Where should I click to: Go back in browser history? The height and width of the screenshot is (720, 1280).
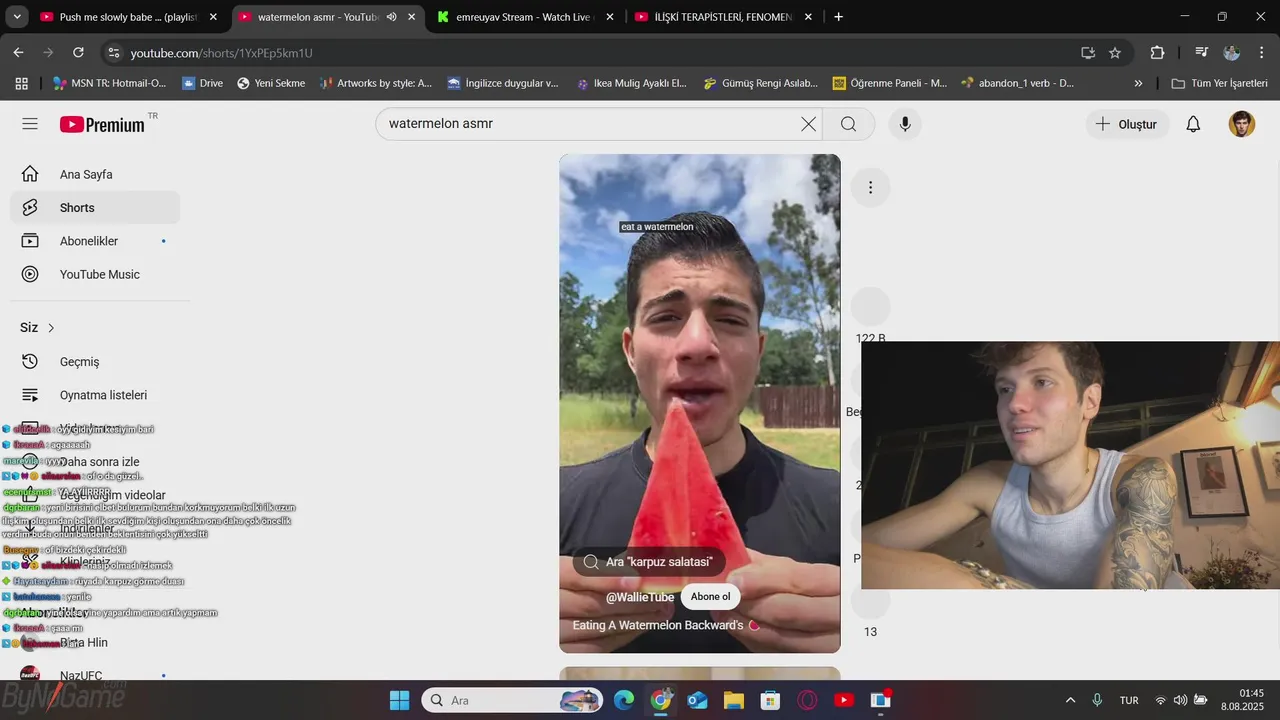click(x=18, y=52)
